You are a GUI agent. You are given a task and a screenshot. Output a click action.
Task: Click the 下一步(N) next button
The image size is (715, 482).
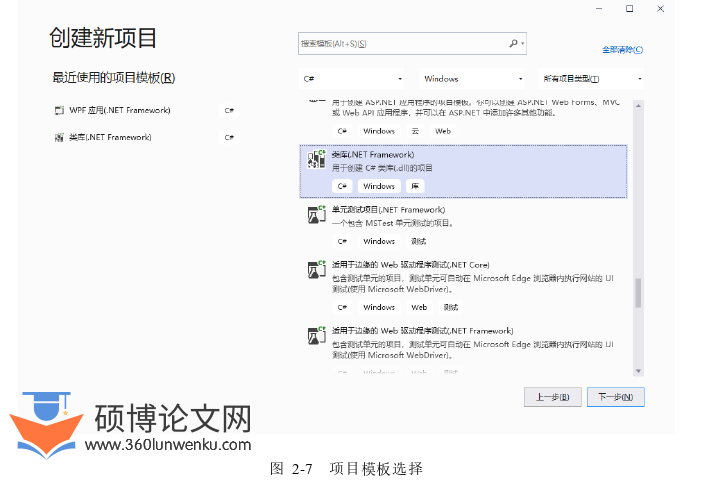click(616, 397)
